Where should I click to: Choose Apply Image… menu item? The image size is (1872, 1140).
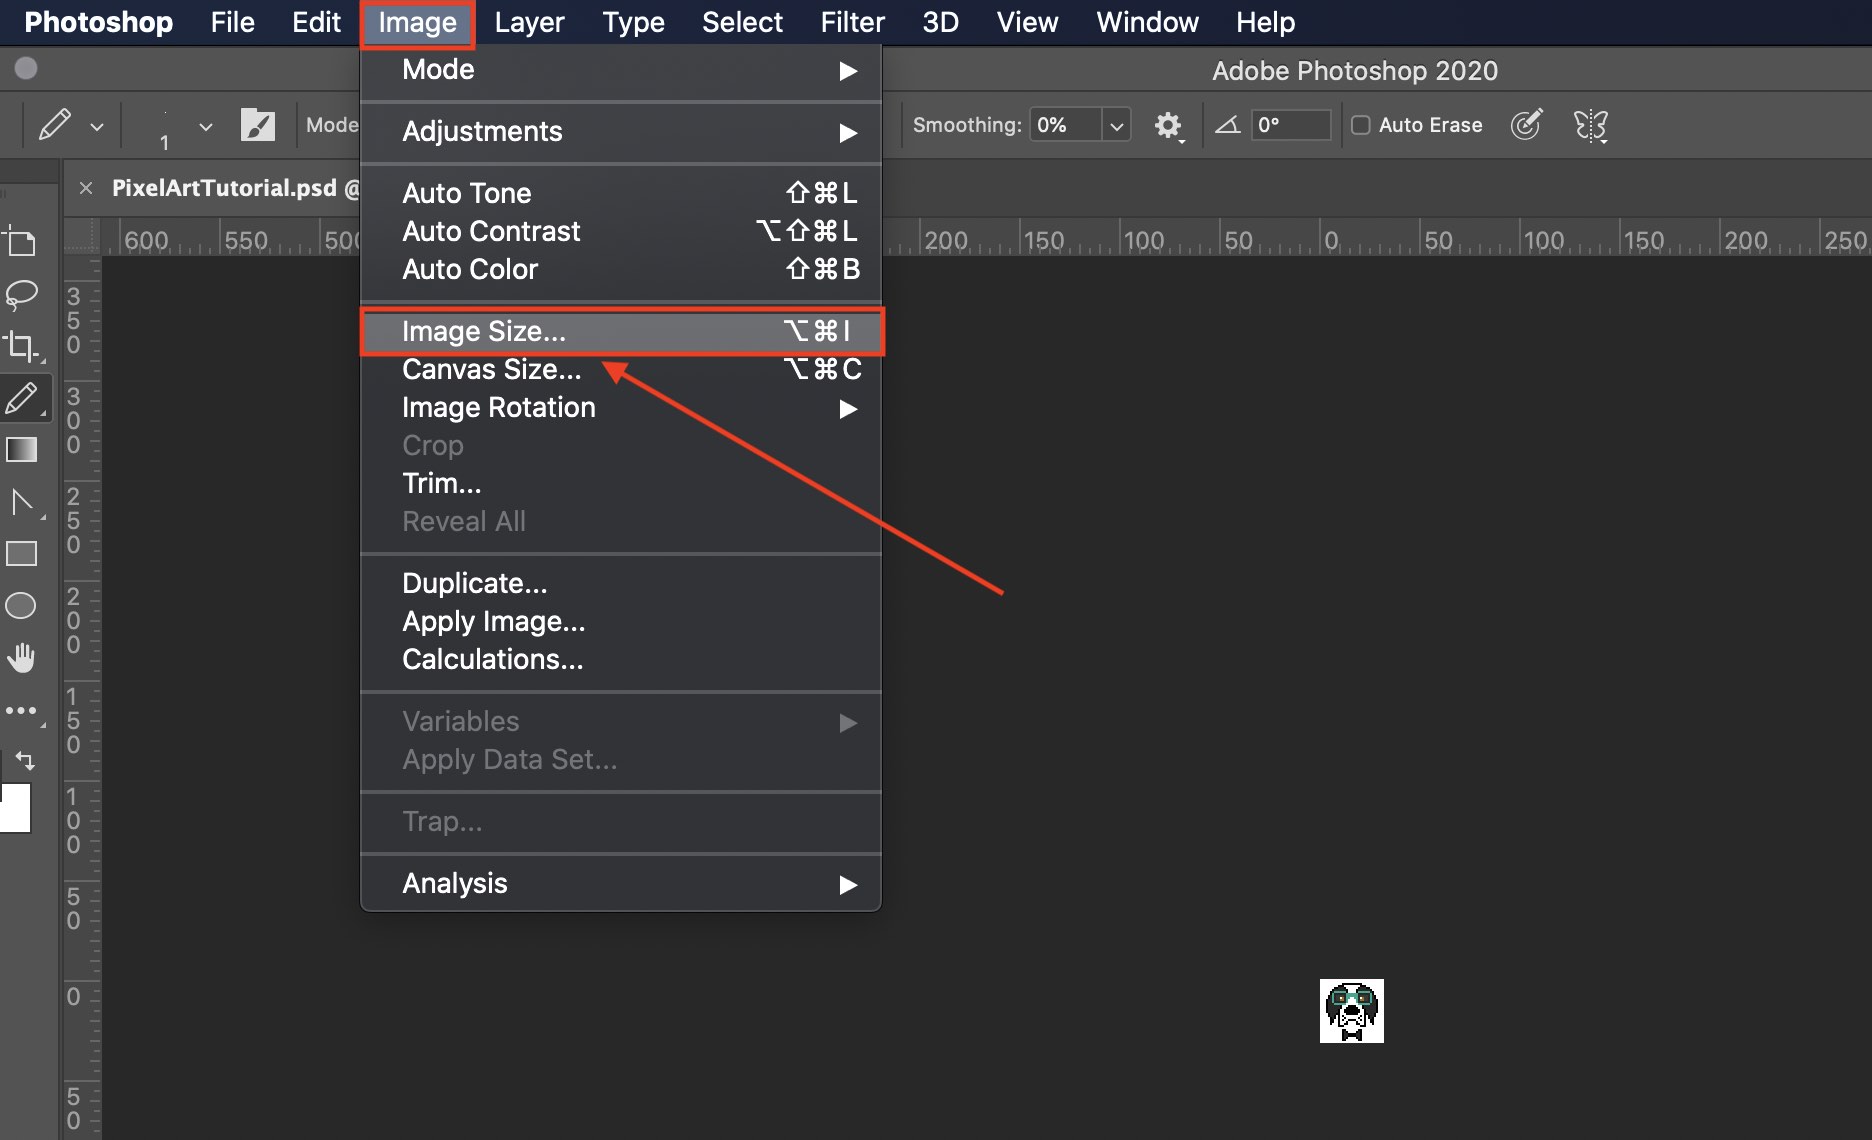[x=620, y=622]
